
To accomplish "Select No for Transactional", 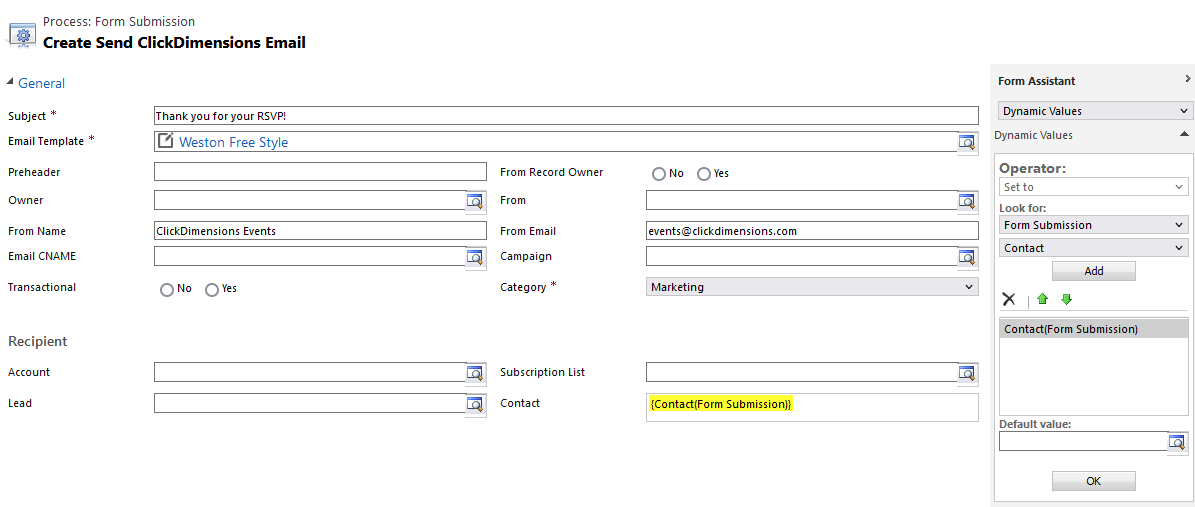I will click(167, 290).
